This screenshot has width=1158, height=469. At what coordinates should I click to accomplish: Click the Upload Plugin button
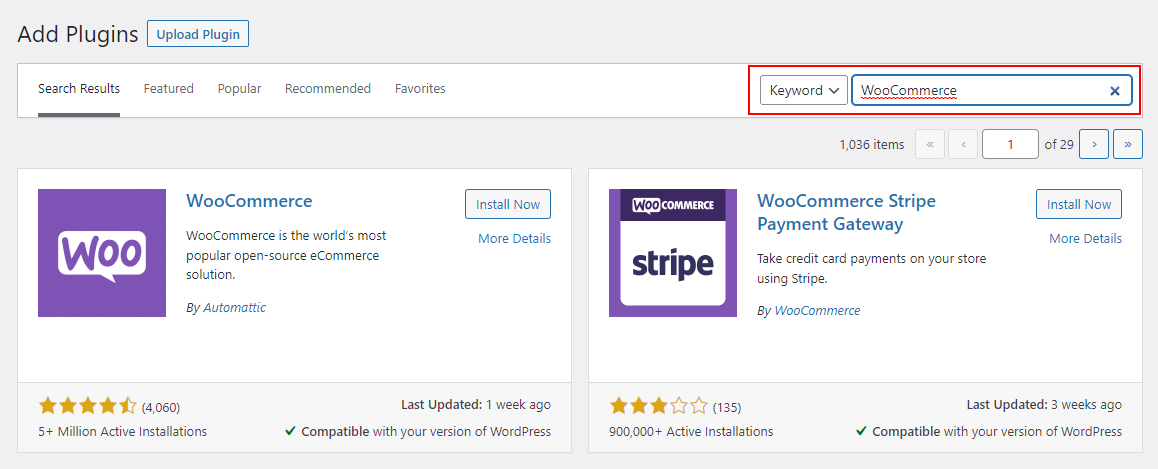coord(198,34)
